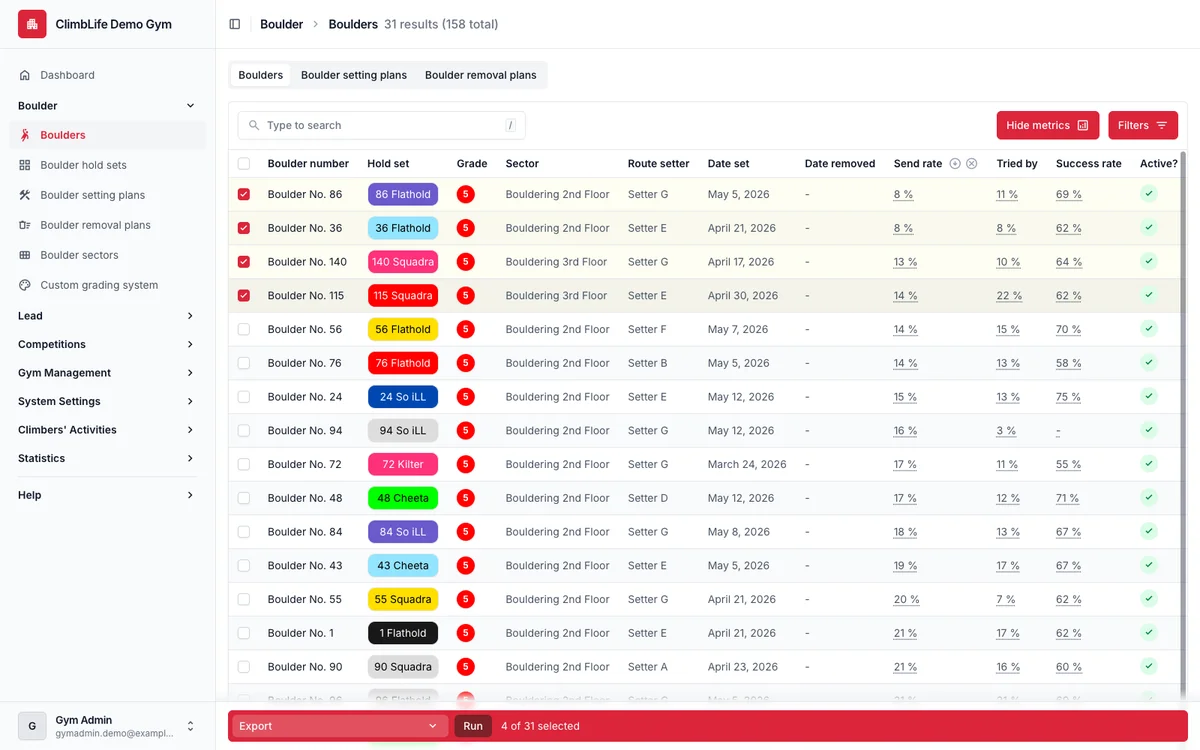Tick the select-all header checkbox
This screenshot has width=1200, height=750.
click(x=244, y=163)
